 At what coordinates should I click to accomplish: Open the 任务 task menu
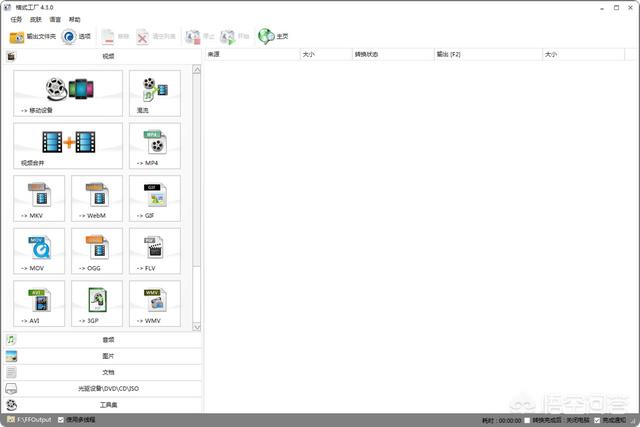16,20
